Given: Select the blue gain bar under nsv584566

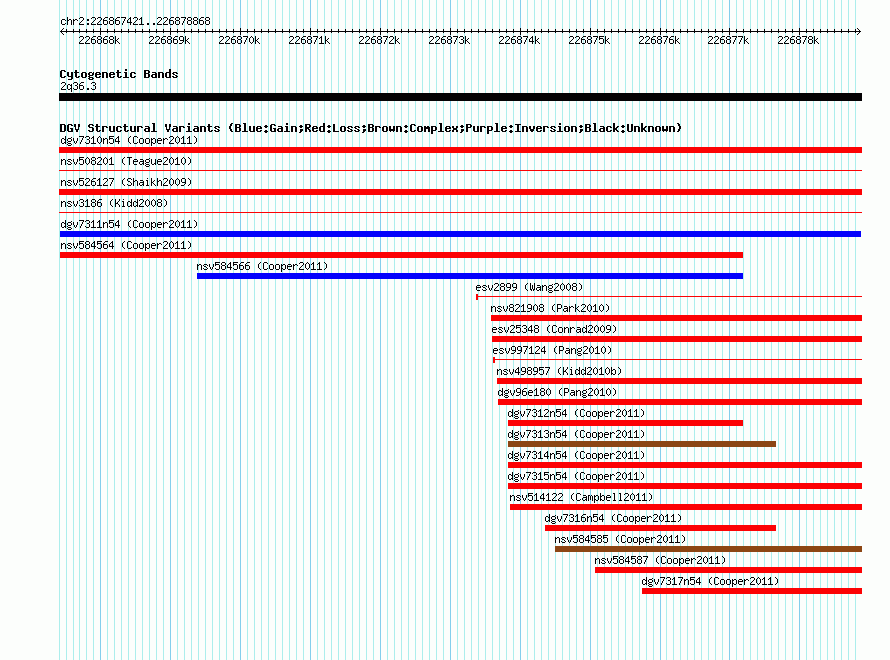Looking at the screenshot, I should pos(470,276).
